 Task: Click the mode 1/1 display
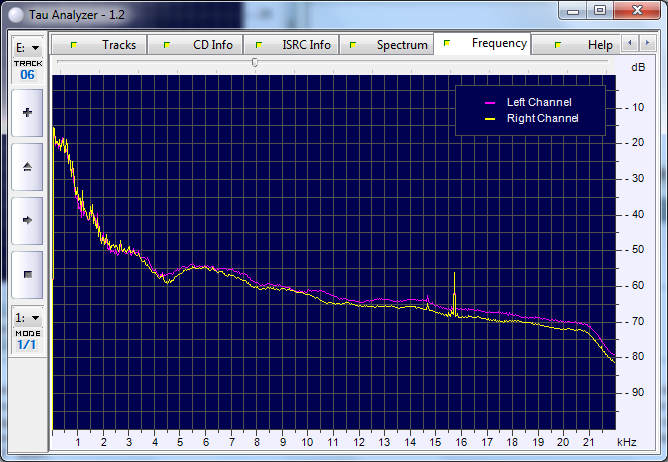click(x=27, y=344)
